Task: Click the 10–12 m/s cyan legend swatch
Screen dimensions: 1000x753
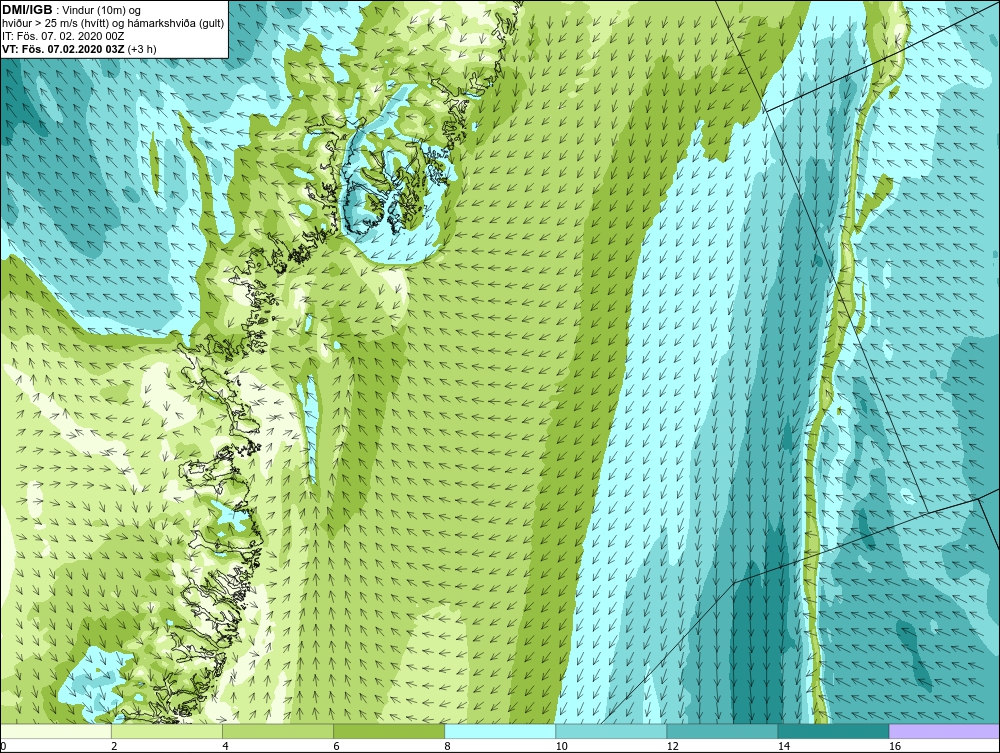Action: [611, 731]
